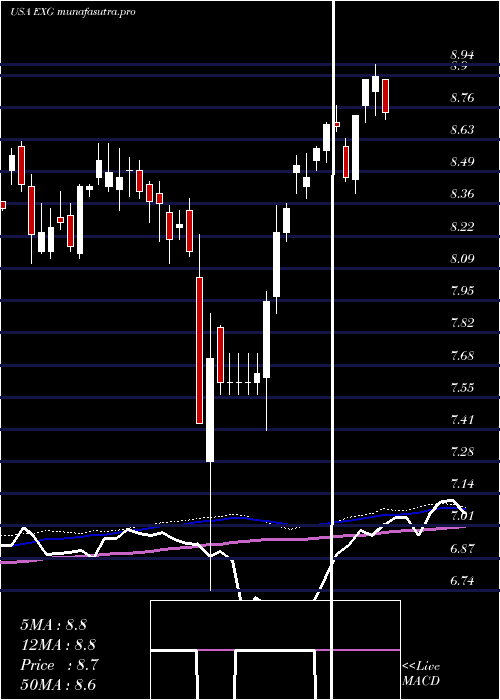Click the 'USA EXG munafasutra.pro' chart title
This screenshot has width=500, height=700.
point(73,12)
